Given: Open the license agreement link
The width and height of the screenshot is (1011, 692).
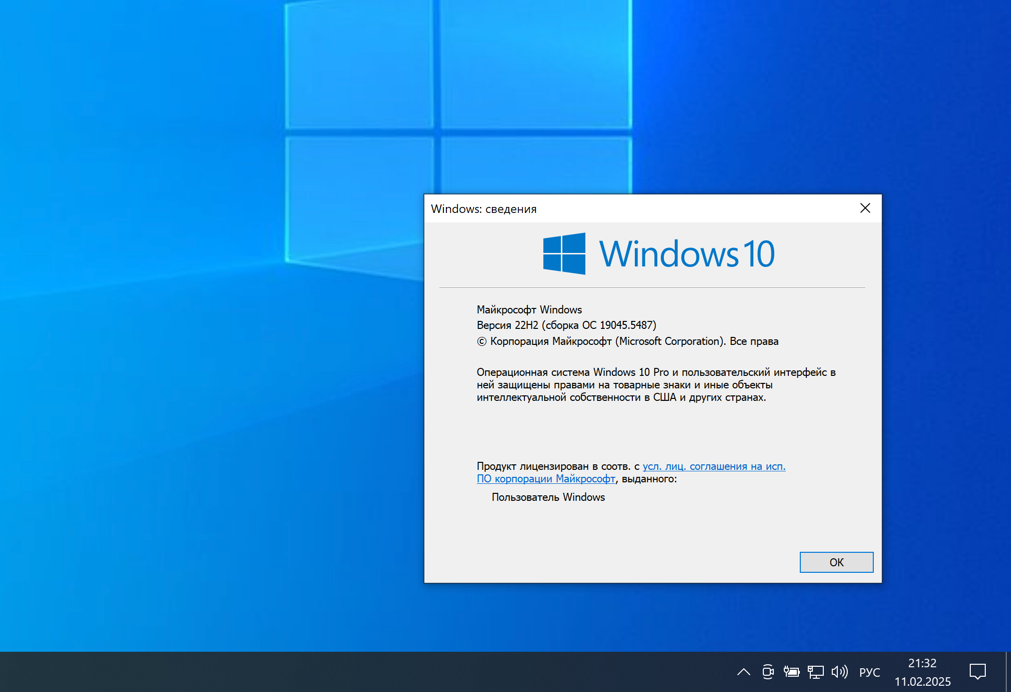Looking at the screenshot, I should click(713, 466).
